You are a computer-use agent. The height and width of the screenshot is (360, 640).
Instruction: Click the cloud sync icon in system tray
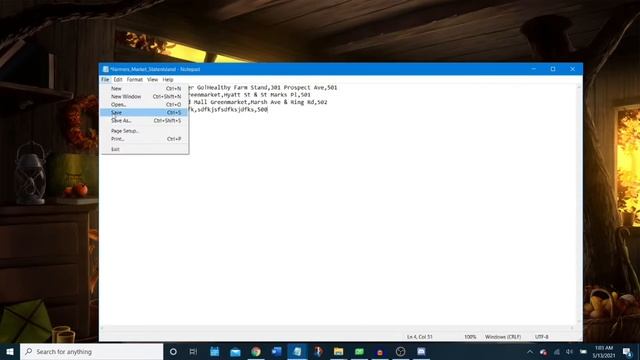543,352
